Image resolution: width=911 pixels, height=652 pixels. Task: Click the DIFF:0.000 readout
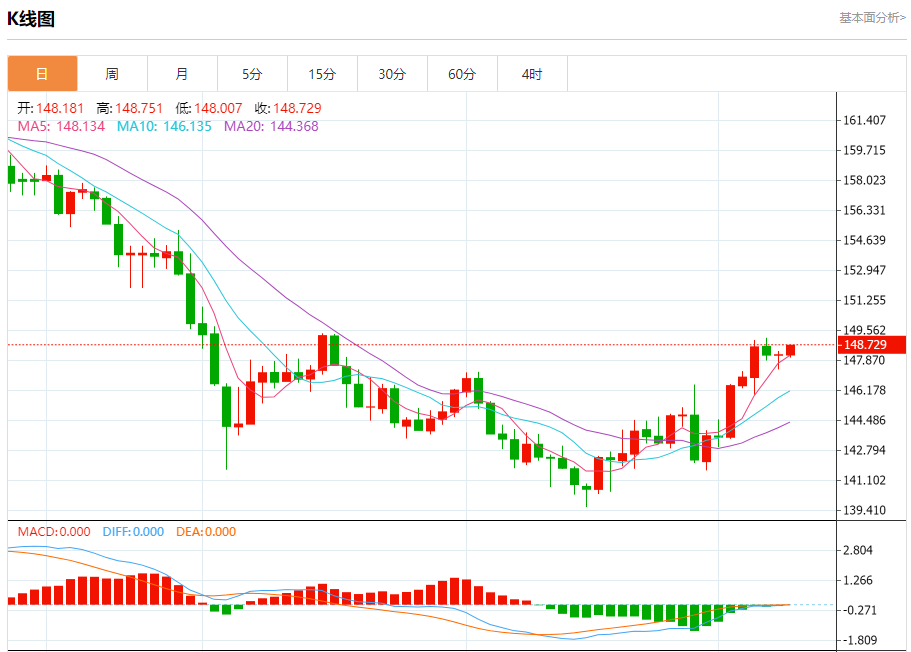click(x=133, y=532)
